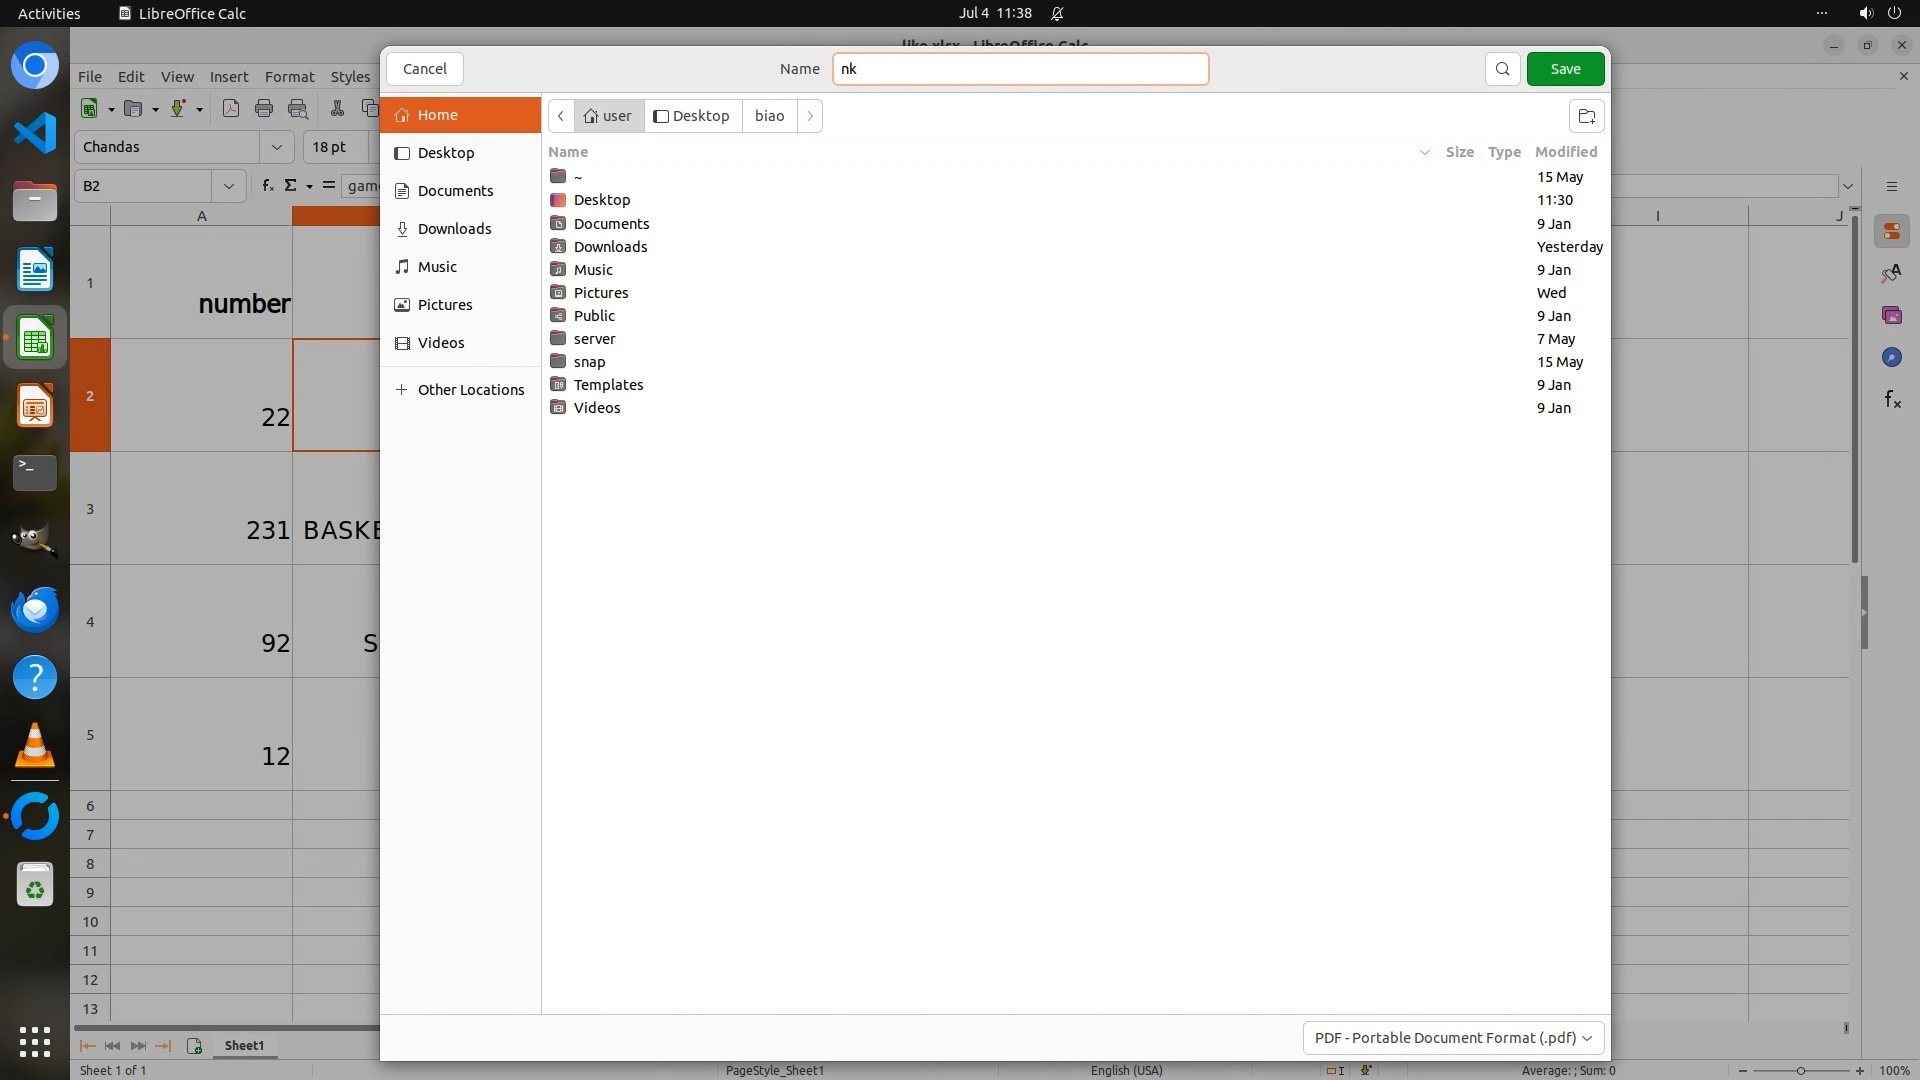1920x1080 pixels.
Task: Go back using the path bar left arrow
Action: click(561, 116)
